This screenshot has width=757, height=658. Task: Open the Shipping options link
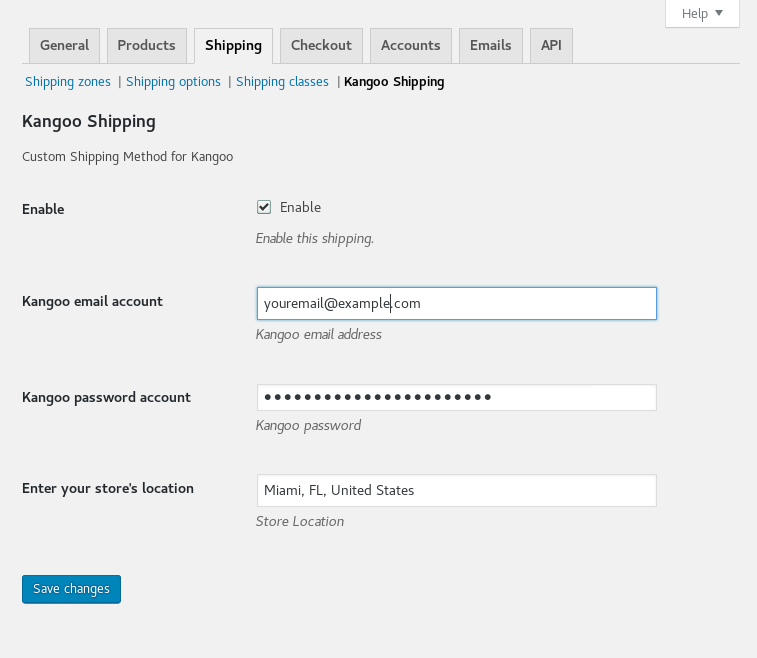173,82
